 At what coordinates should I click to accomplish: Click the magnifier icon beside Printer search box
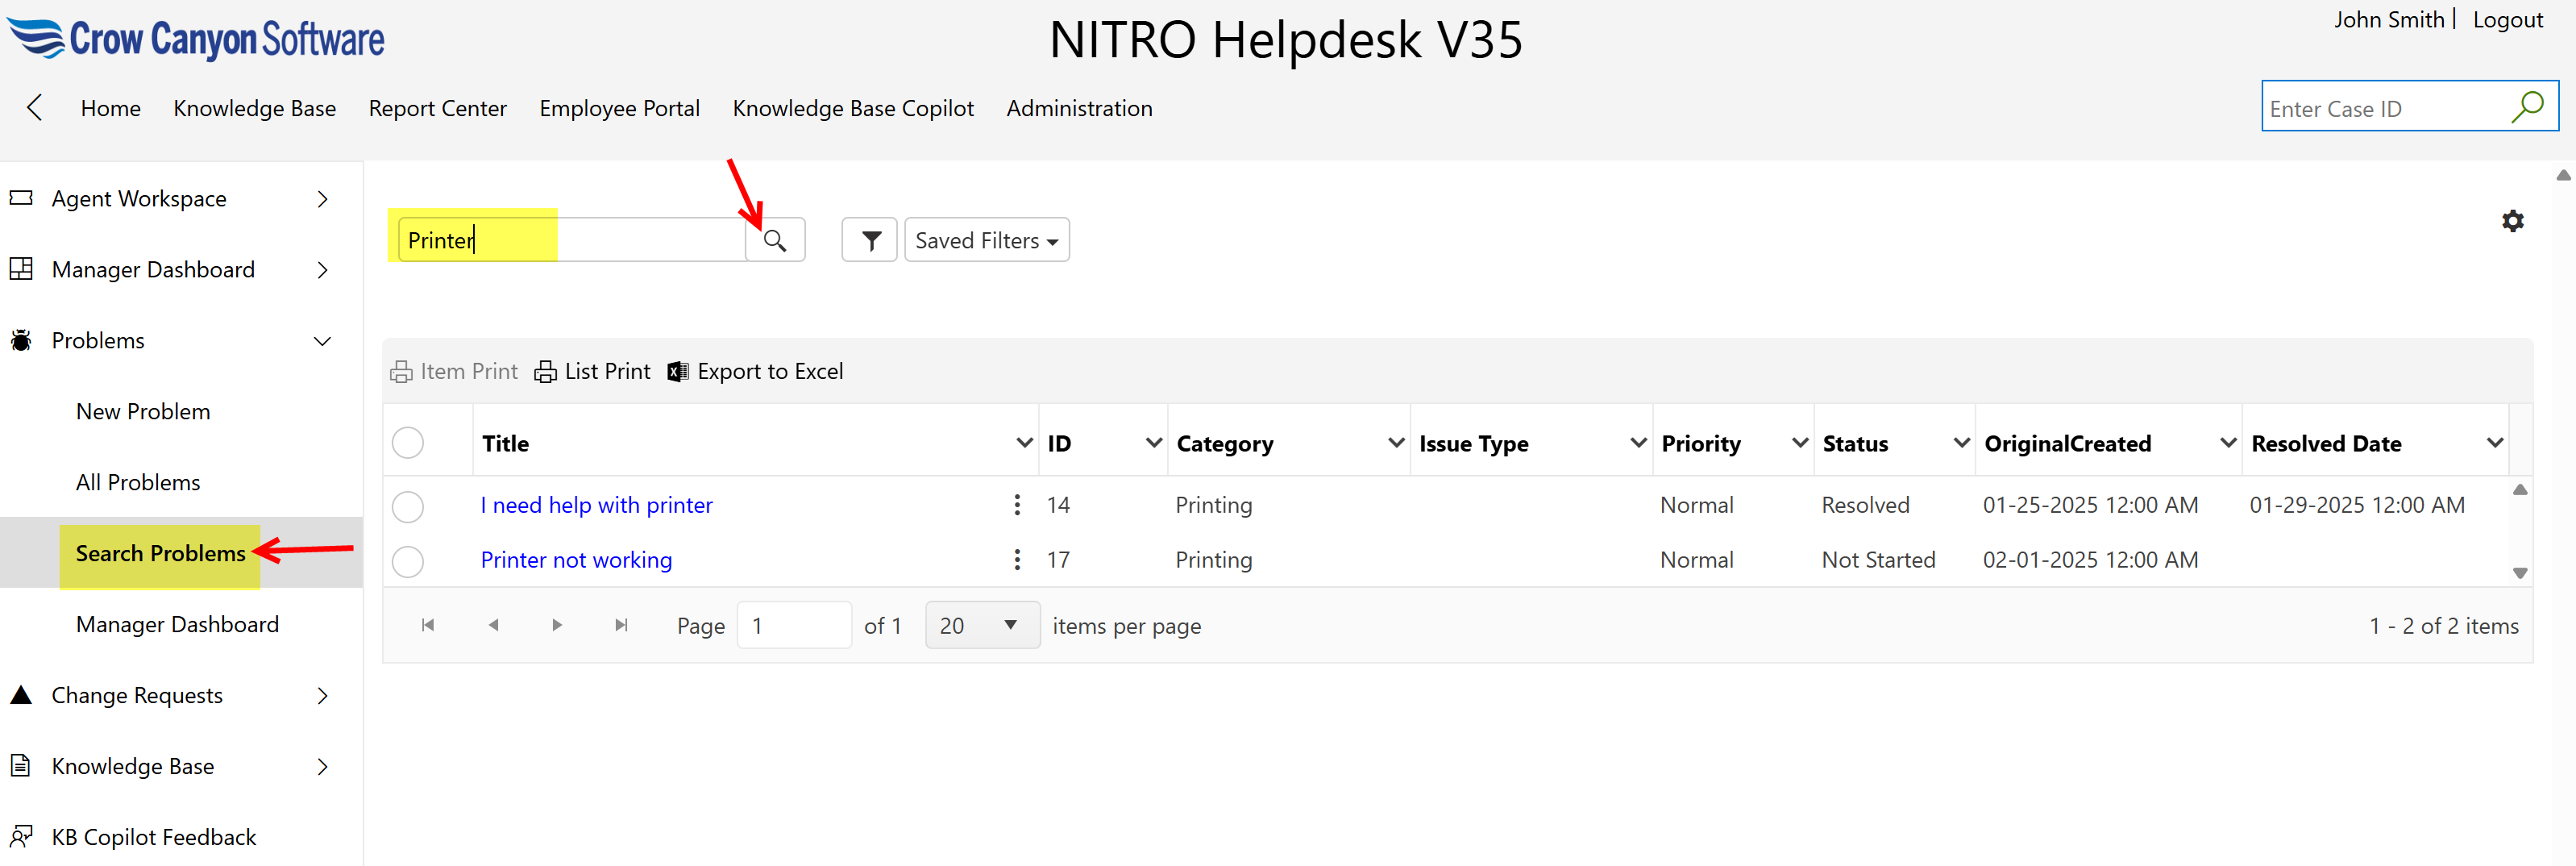pos(775,241)
